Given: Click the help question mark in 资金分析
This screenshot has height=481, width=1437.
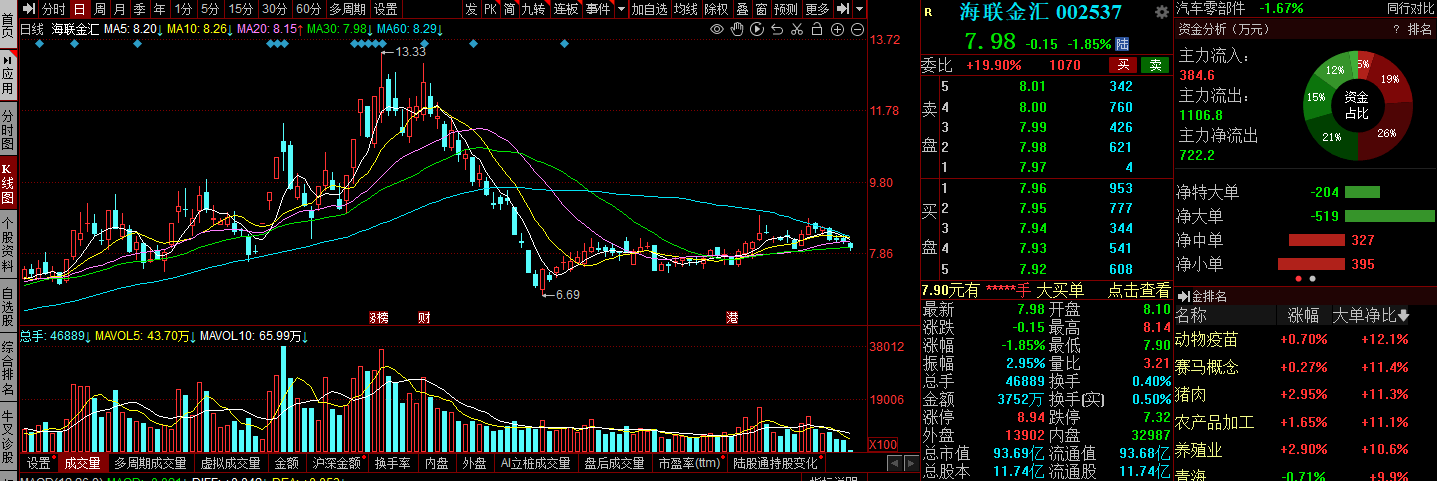Looking at the screenshot, I should point(1395,30).
